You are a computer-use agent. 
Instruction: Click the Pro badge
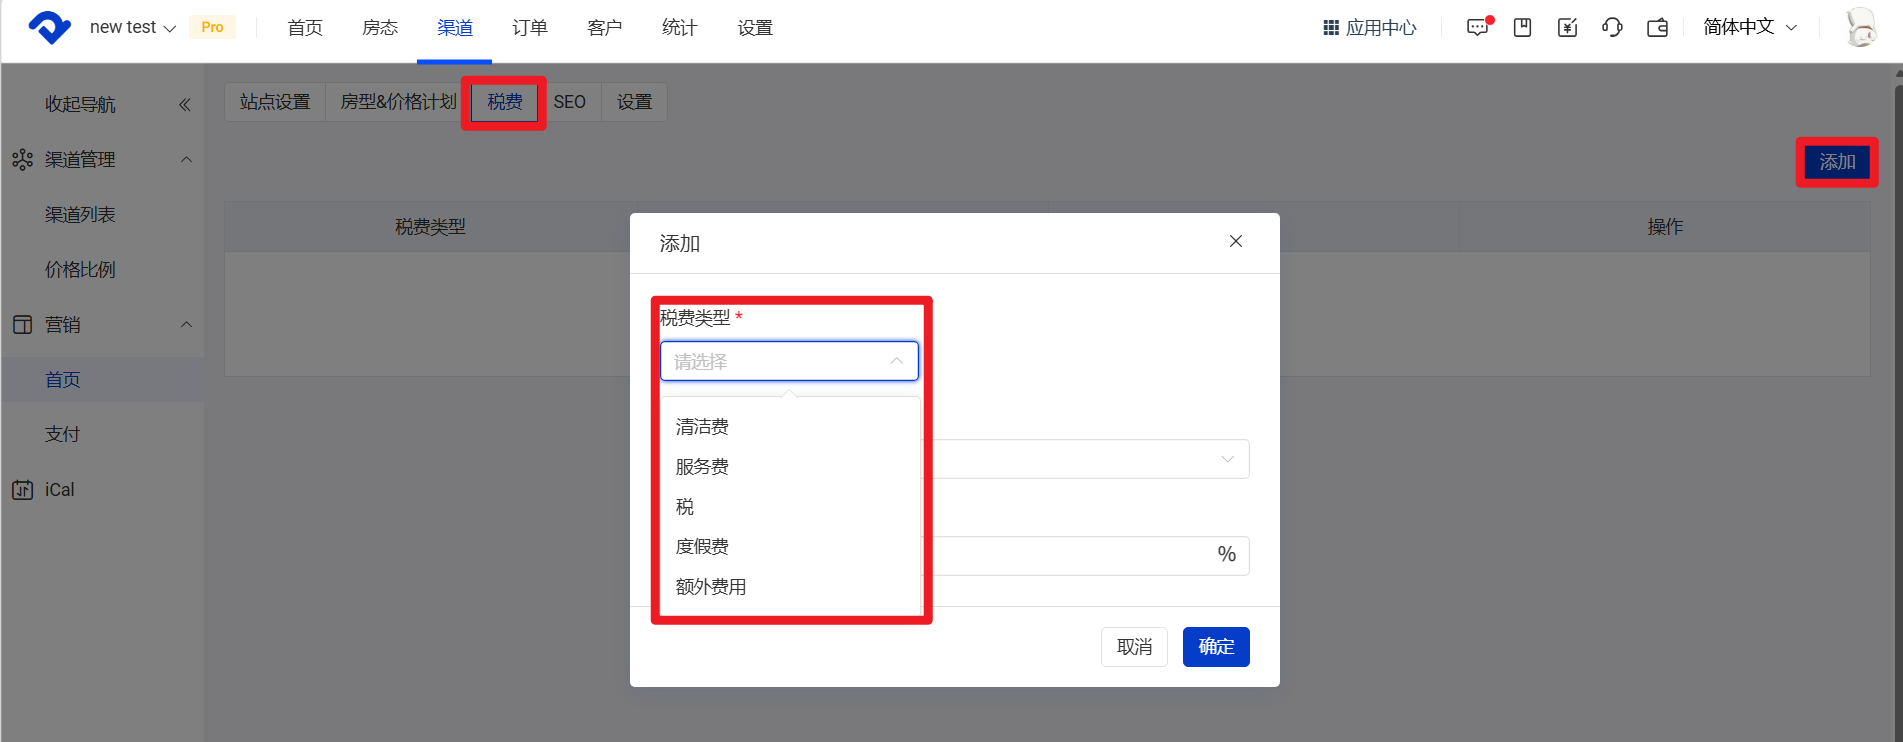(212, 27)
